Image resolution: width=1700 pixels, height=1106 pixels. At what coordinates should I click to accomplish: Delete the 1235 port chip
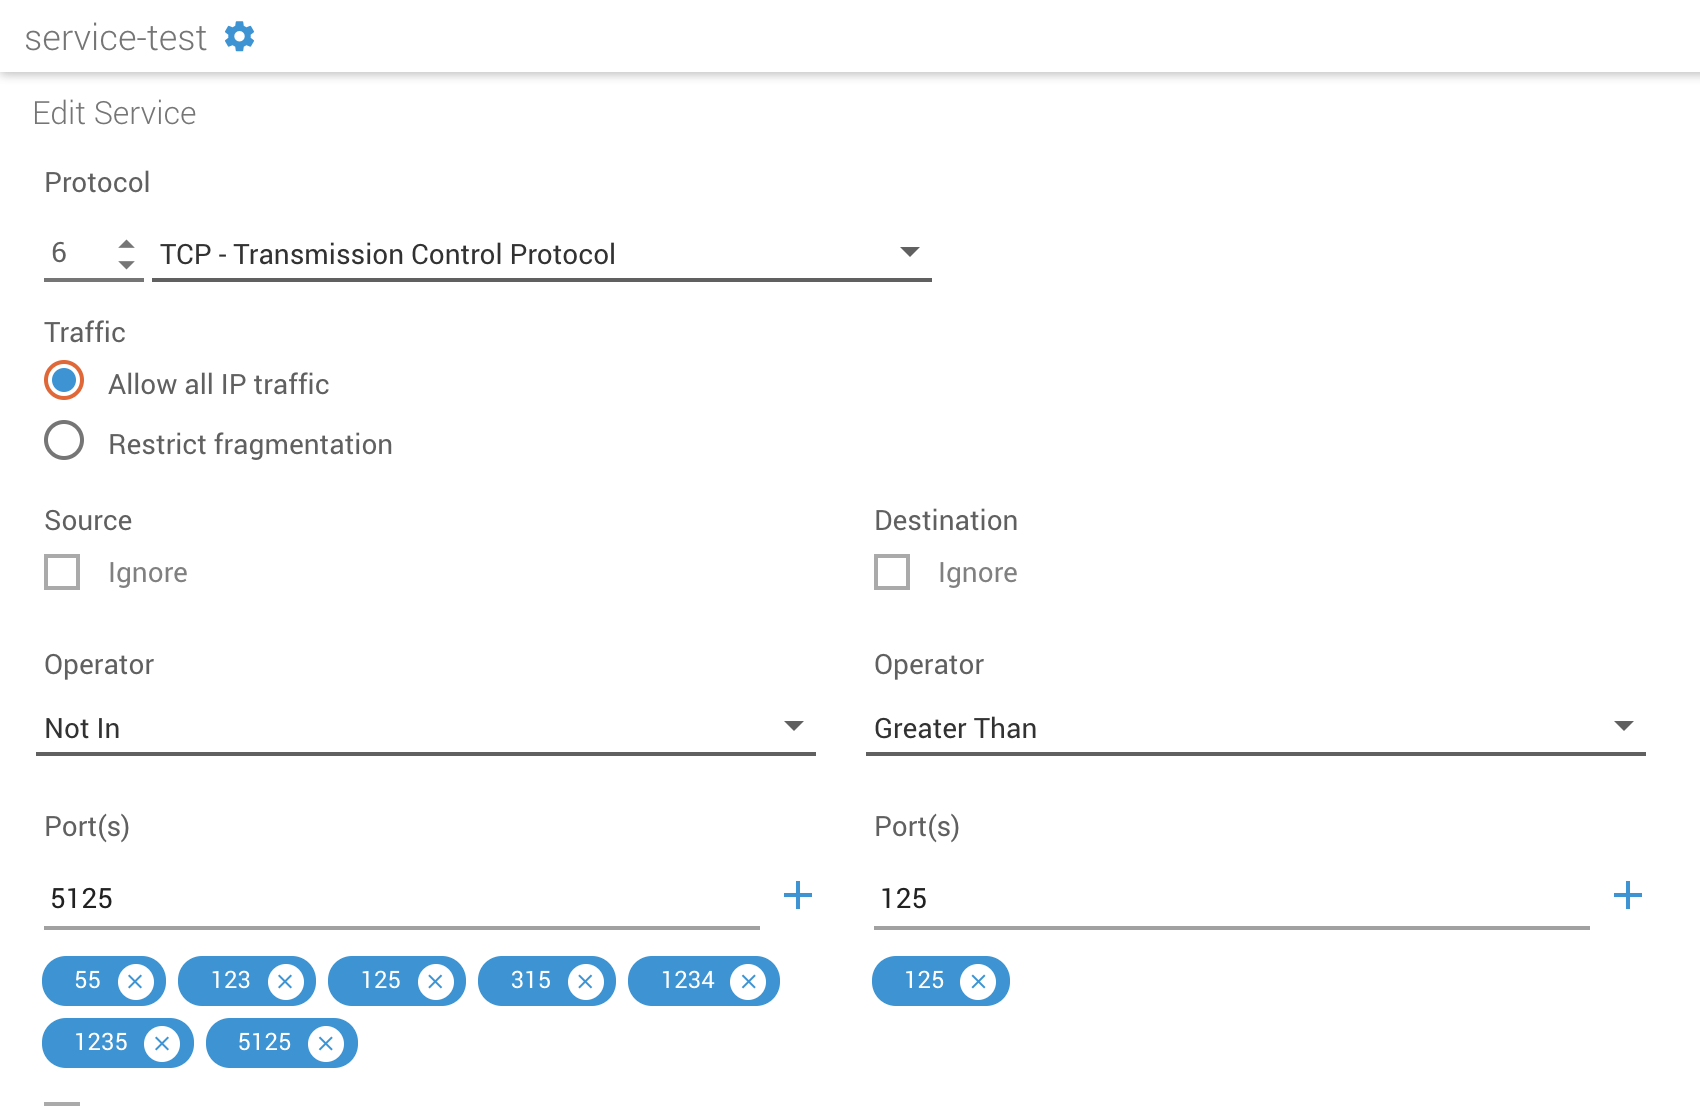pos(161,1044)
